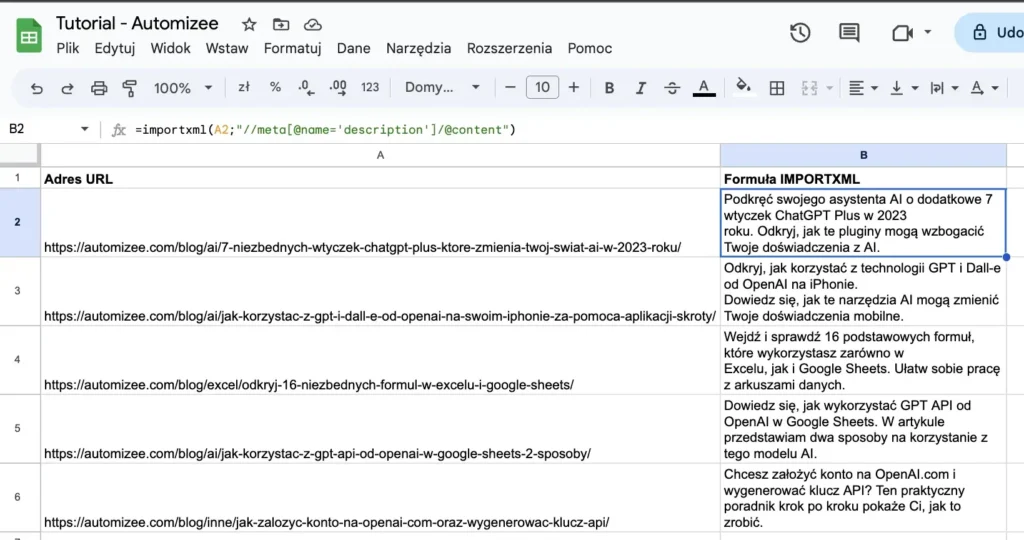Select column B header

click(x=863, y=155)
